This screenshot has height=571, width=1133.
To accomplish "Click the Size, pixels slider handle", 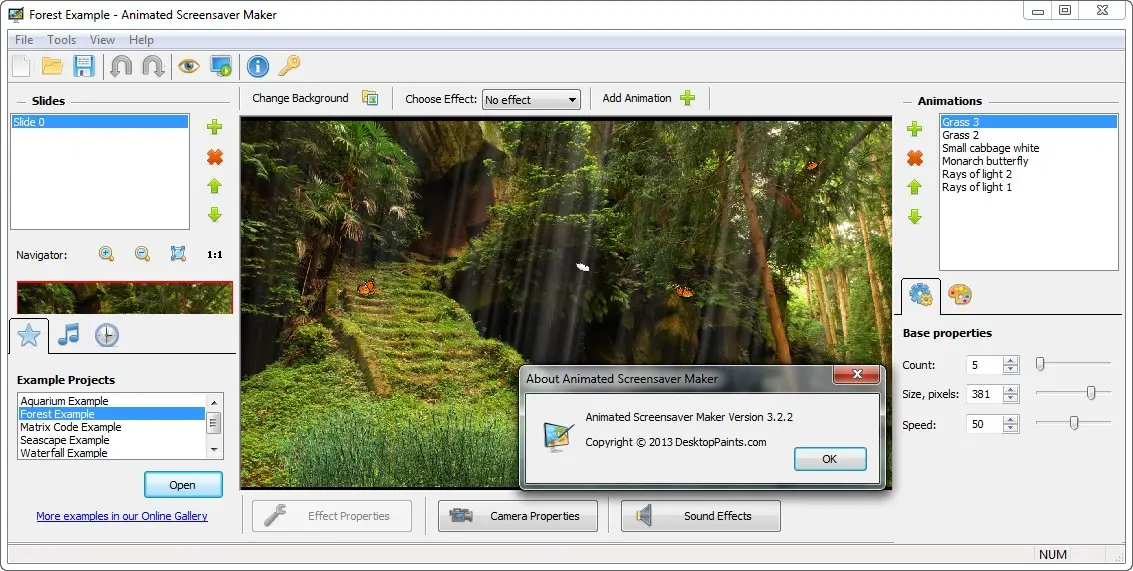I will 1091,392.
